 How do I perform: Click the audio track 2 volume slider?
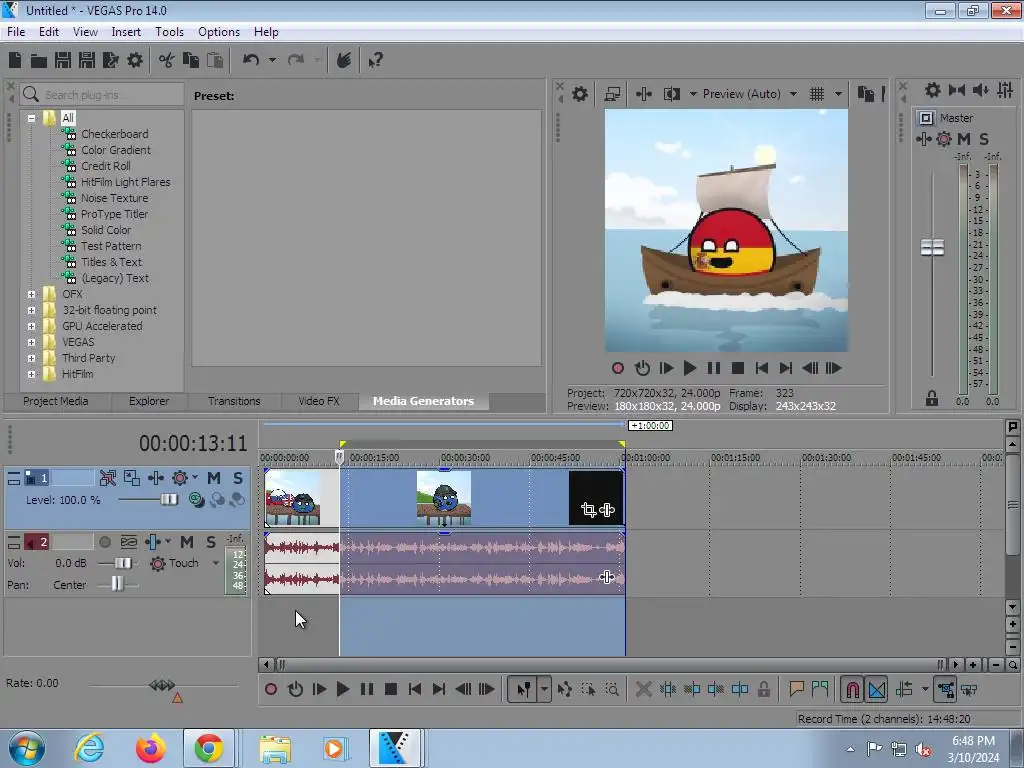coord(122,563)
